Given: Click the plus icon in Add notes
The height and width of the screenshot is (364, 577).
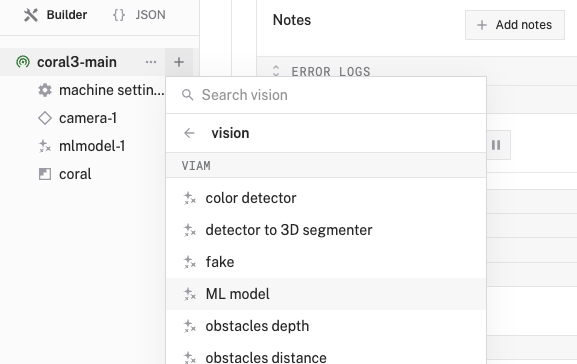Looking at the screenshot, I should (482, 25).
